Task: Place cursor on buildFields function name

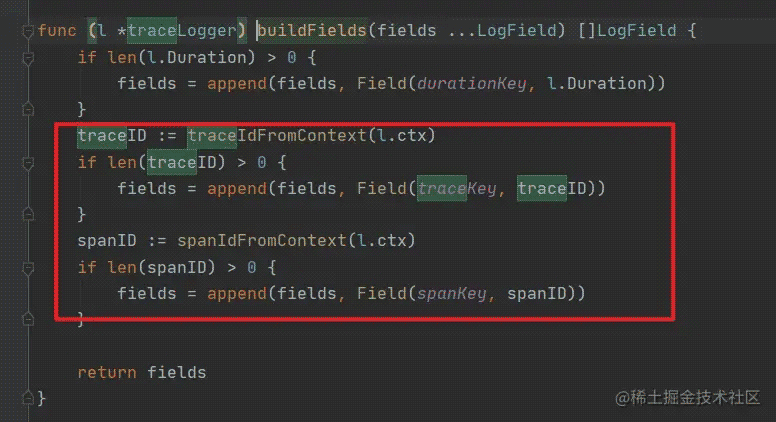Action: (x=311, y=31)
